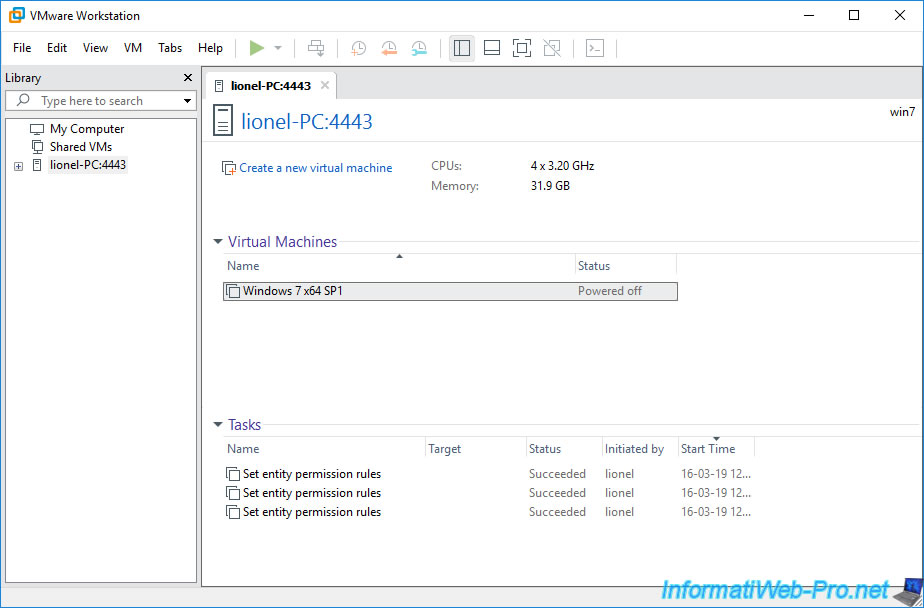Select the second Set entity permission rules task

[312, 493]
